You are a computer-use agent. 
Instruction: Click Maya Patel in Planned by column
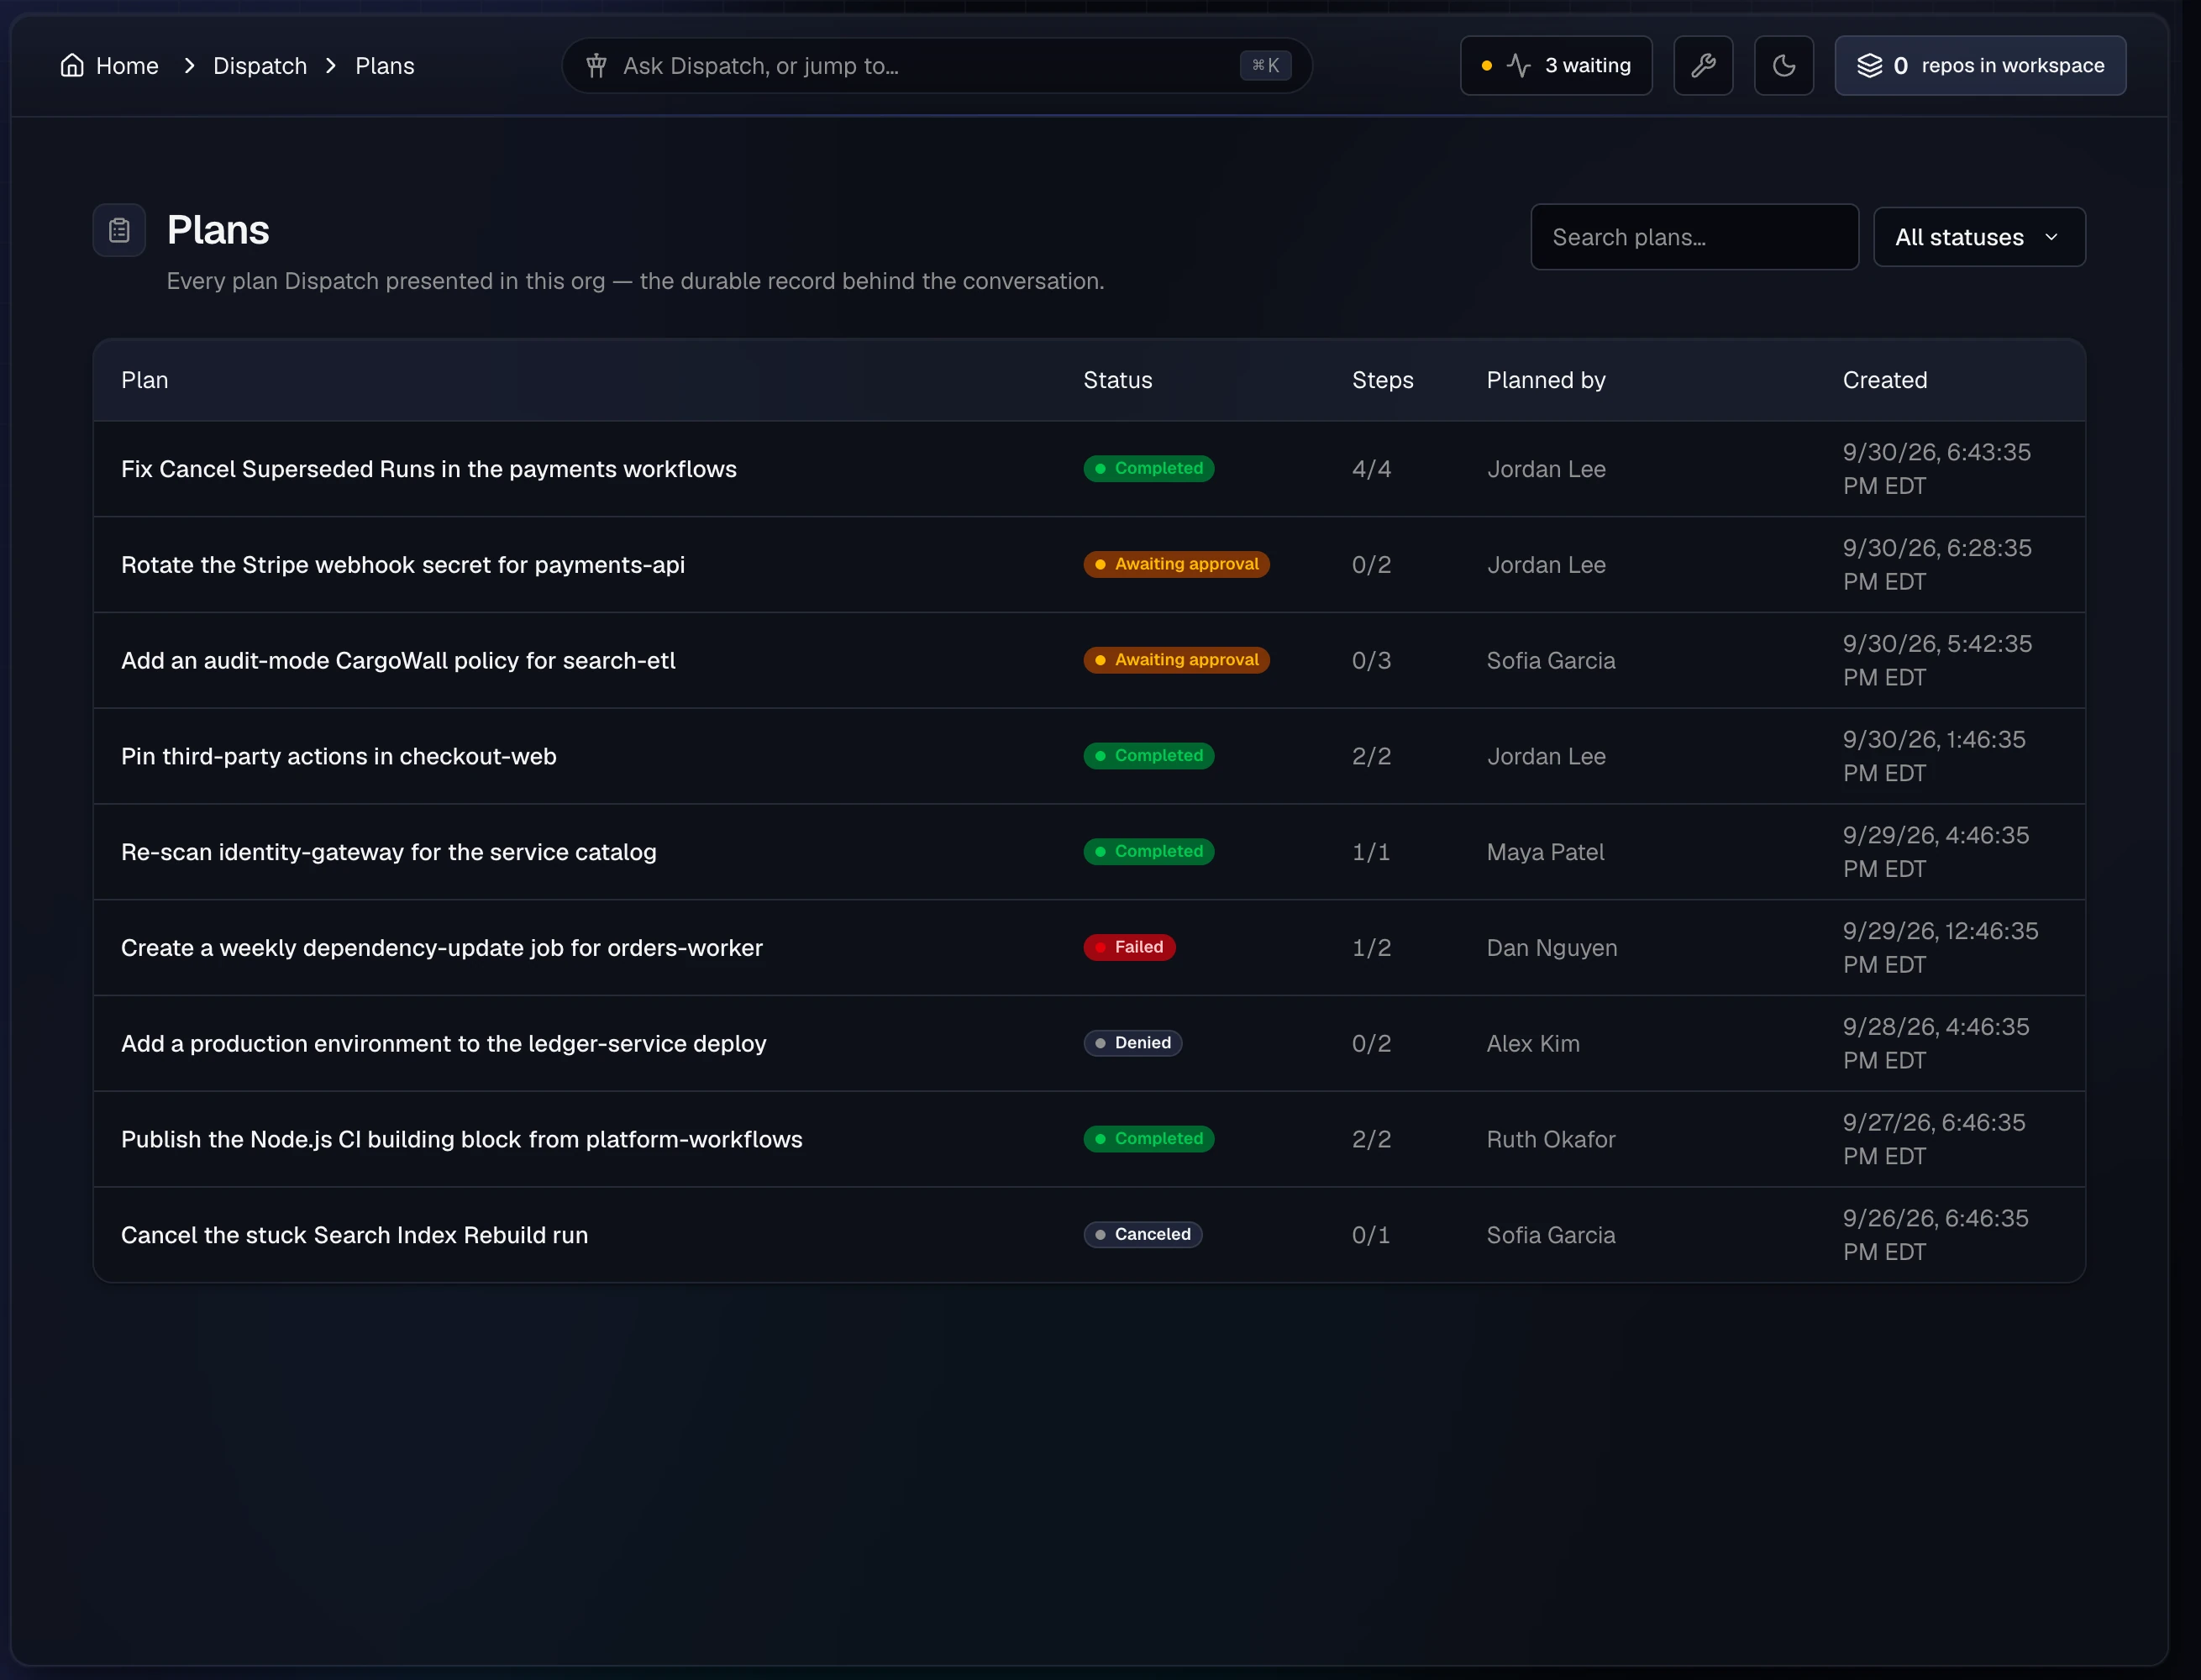pyautogui.click(x=1545, y=852)
